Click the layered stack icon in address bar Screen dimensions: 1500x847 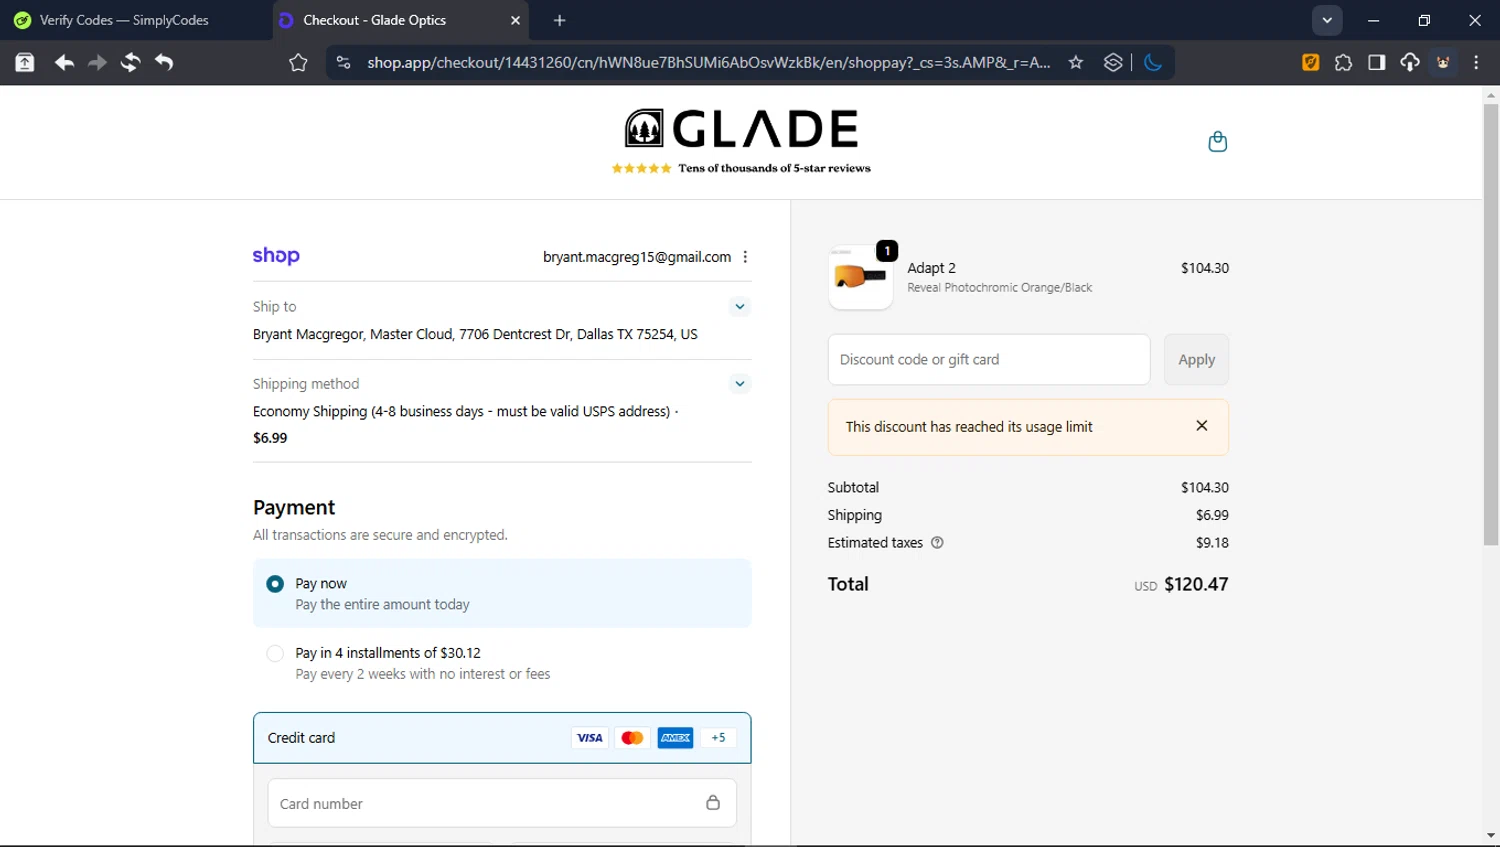click(x=1113, y=62)
